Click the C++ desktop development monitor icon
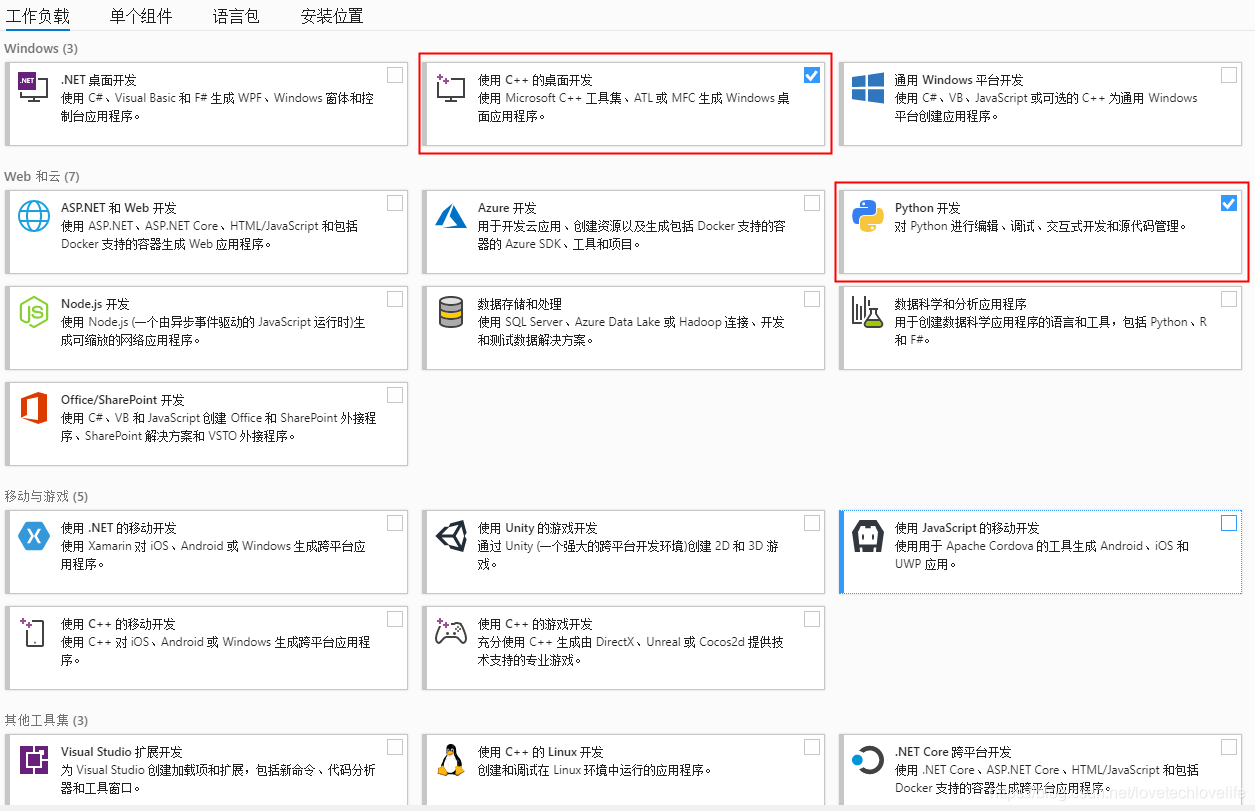 tap(451, 88)
